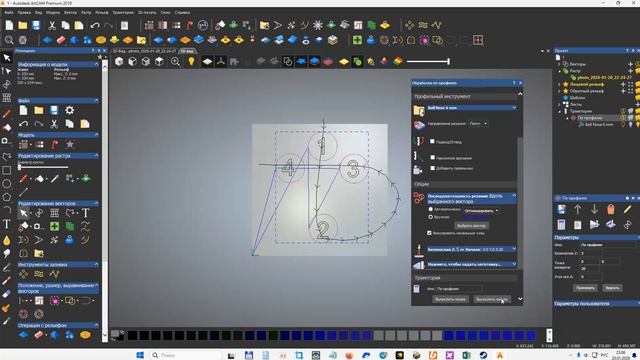Click the slider in the 3D view toolbar

click(x=428, y=62)
